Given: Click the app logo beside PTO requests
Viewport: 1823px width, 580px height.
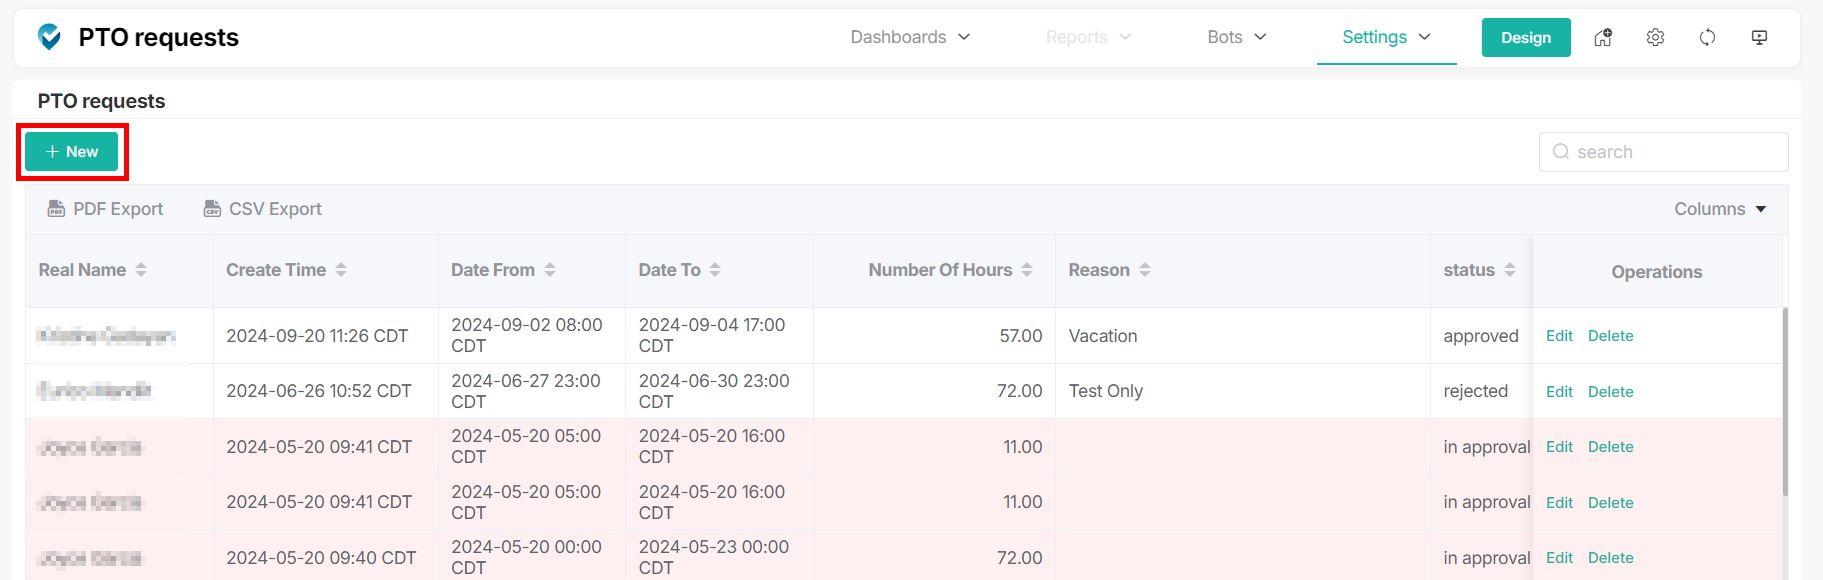Looking at the screenshot, I should pos(49,37).
